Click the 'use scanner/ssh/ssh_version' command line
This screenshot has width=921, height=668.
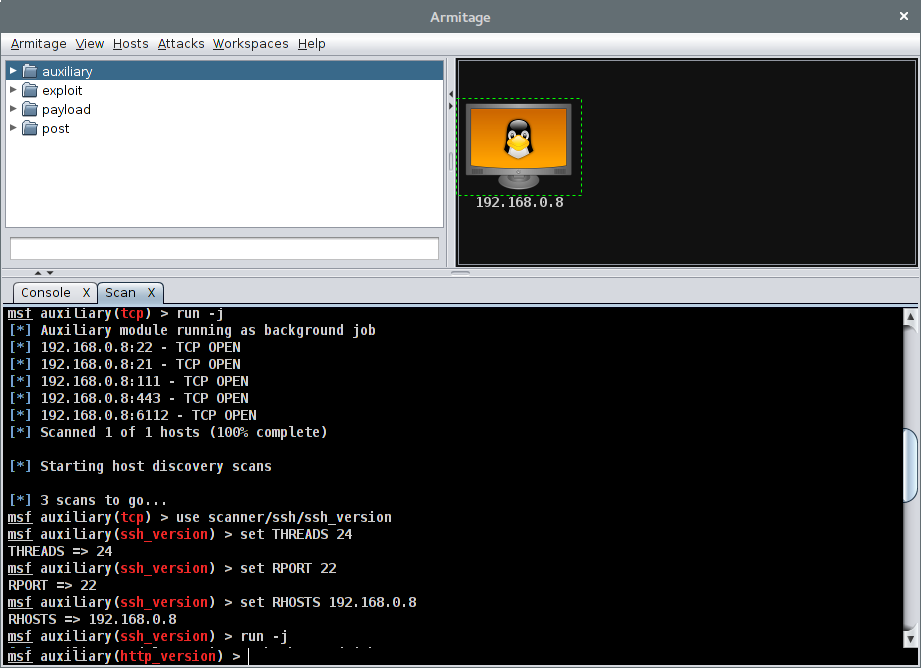(x=200, y=518)
